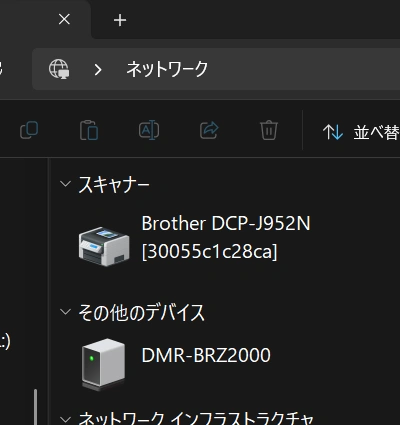Screen dimensions: 400x425
Task: Collapse the ネットワーク インフラストラクチャ group
Action: point(65,419)
